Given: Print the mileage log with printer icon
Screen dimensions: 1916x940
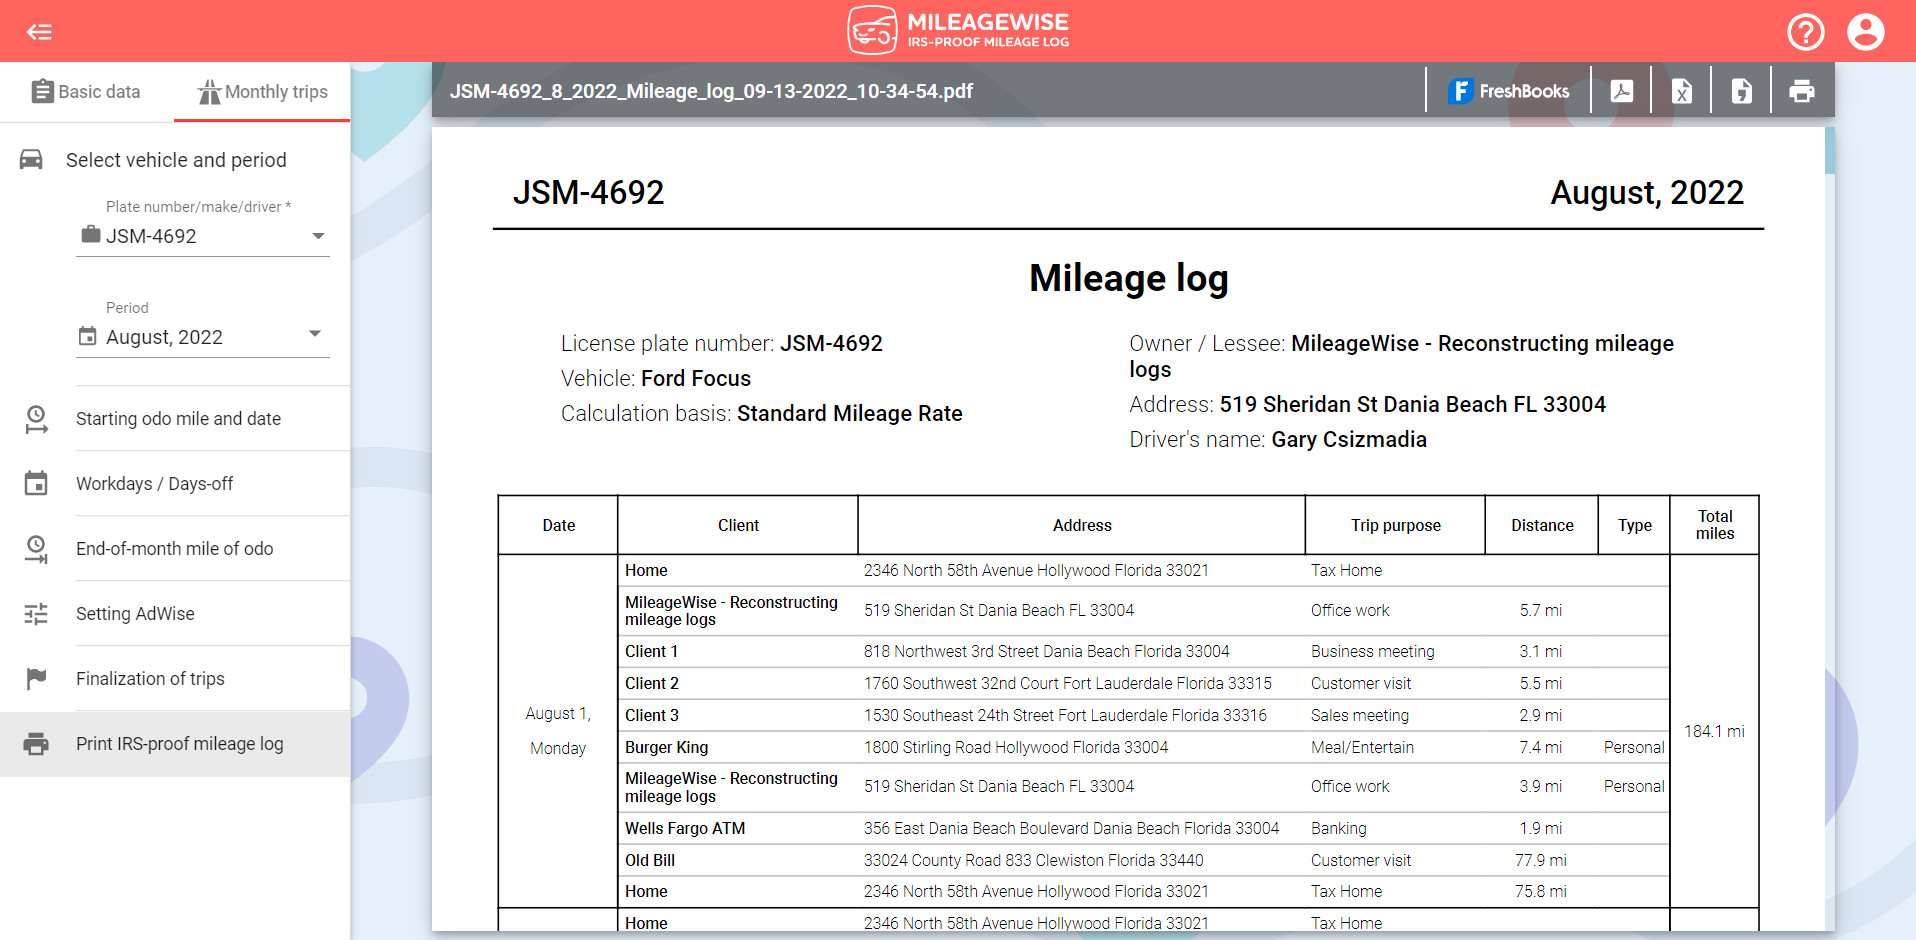Looking at the screenshot, I should tap(1802, 91).
